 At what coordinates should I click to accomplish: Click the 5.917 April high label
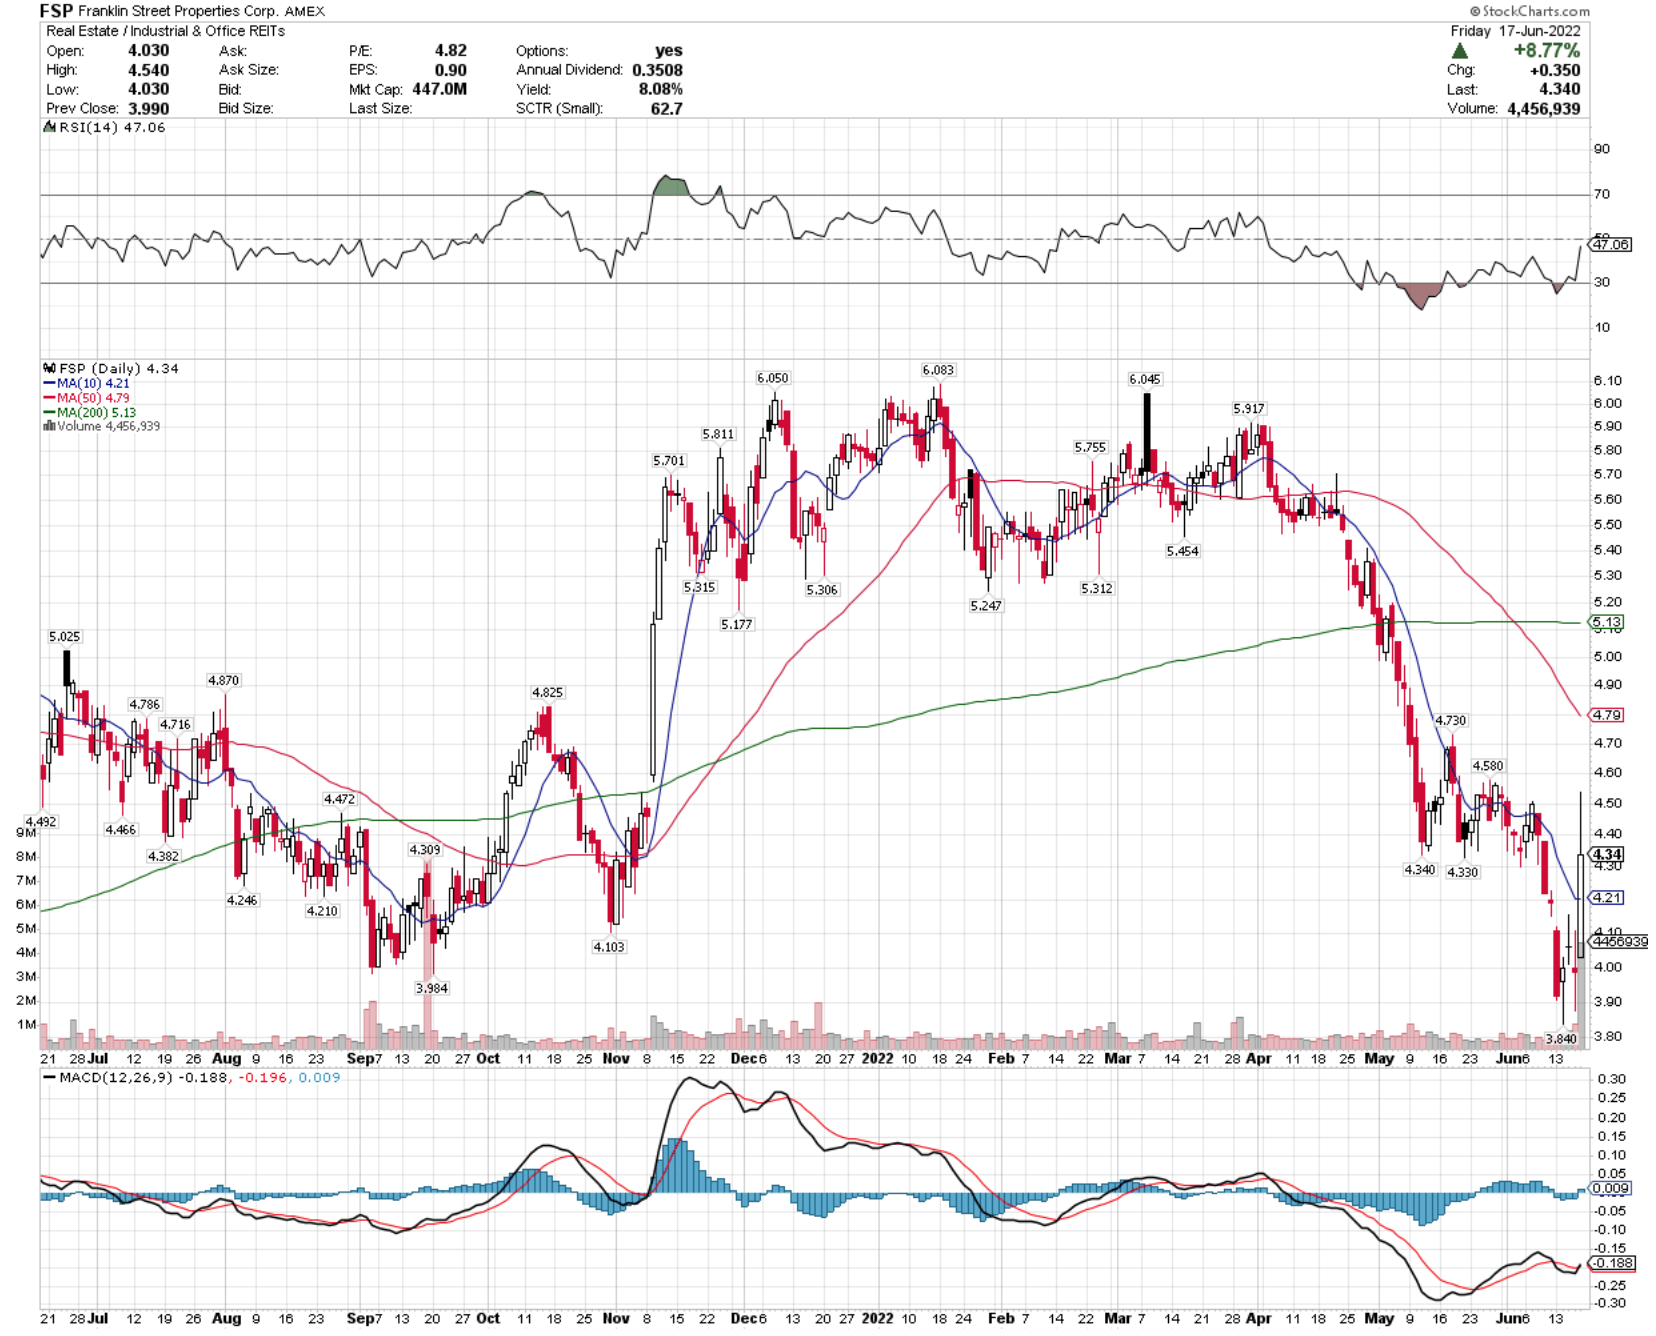(x=1249, y=408)
